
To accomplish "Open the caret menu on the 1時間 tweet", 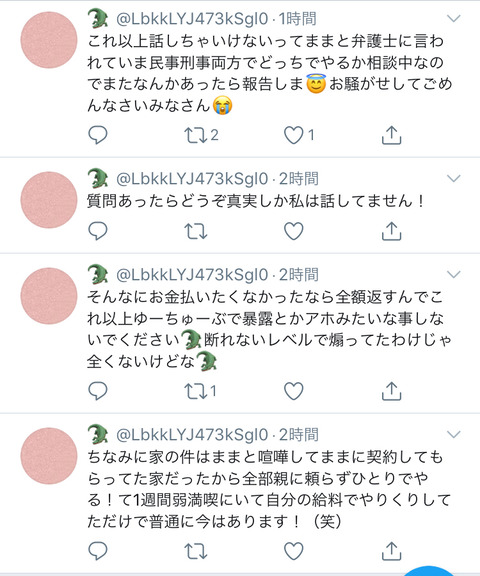I will (x=454, y=18).
